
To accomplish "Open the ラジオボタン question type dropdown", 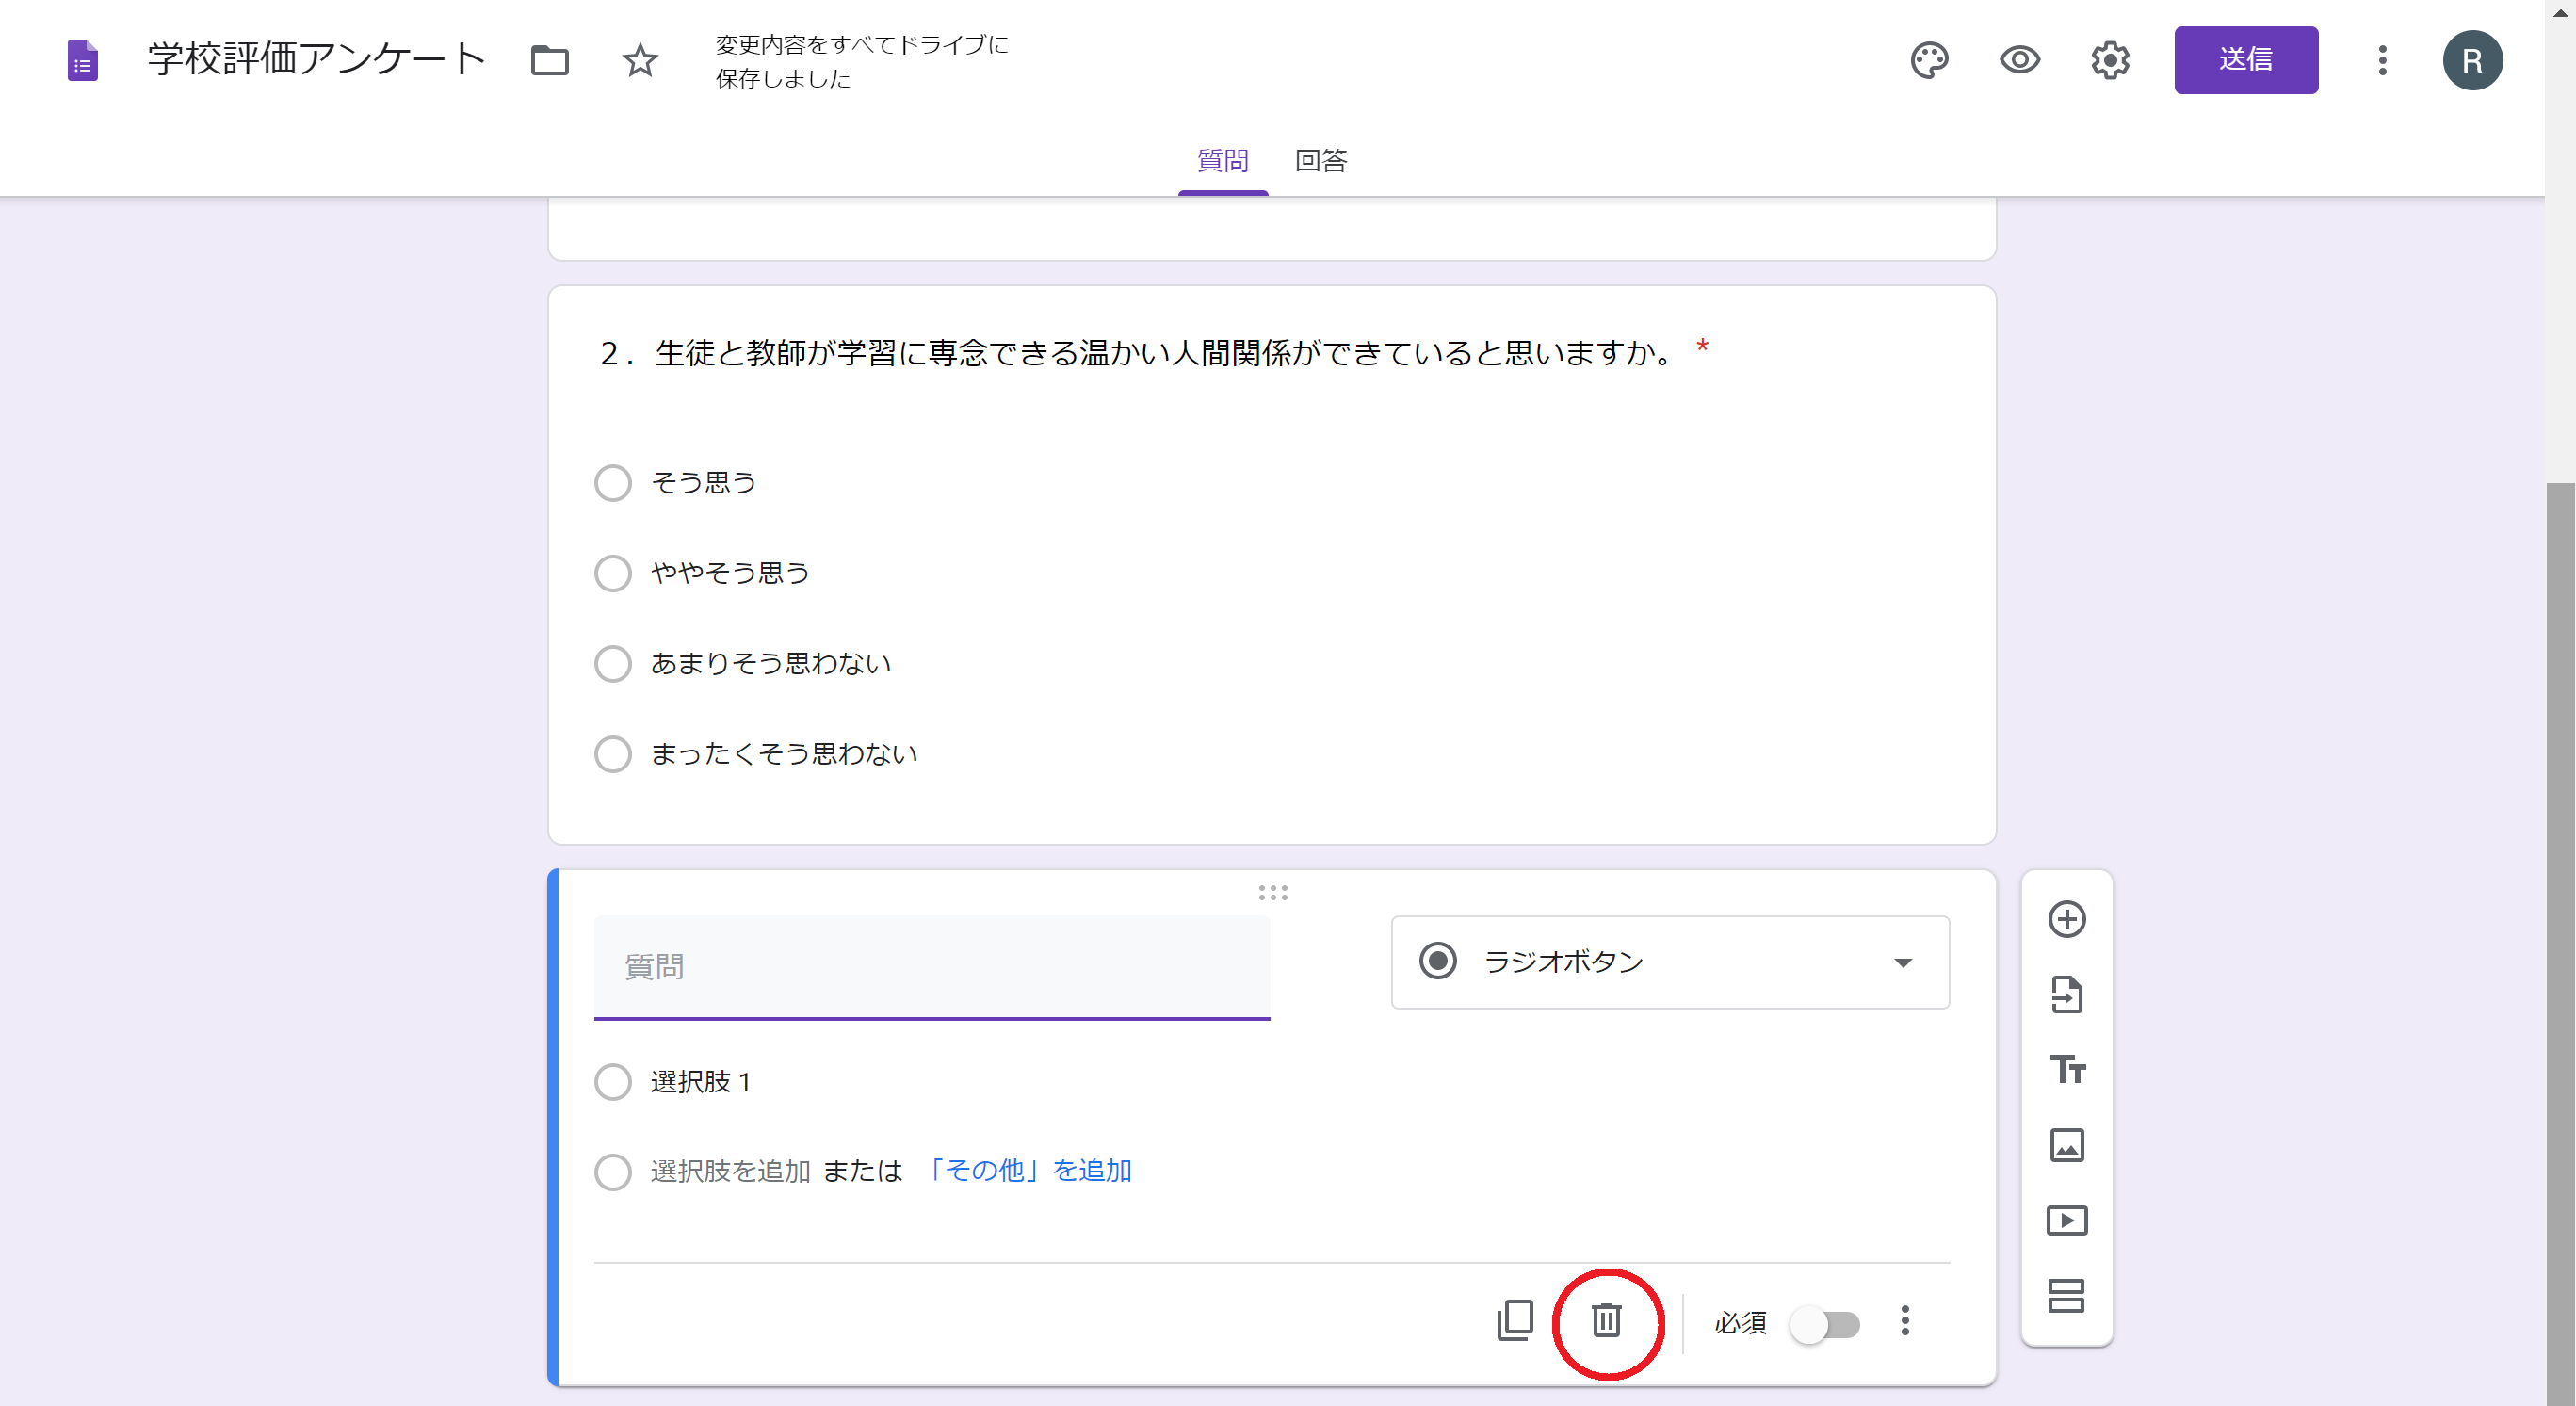I will pos(1670,962).
